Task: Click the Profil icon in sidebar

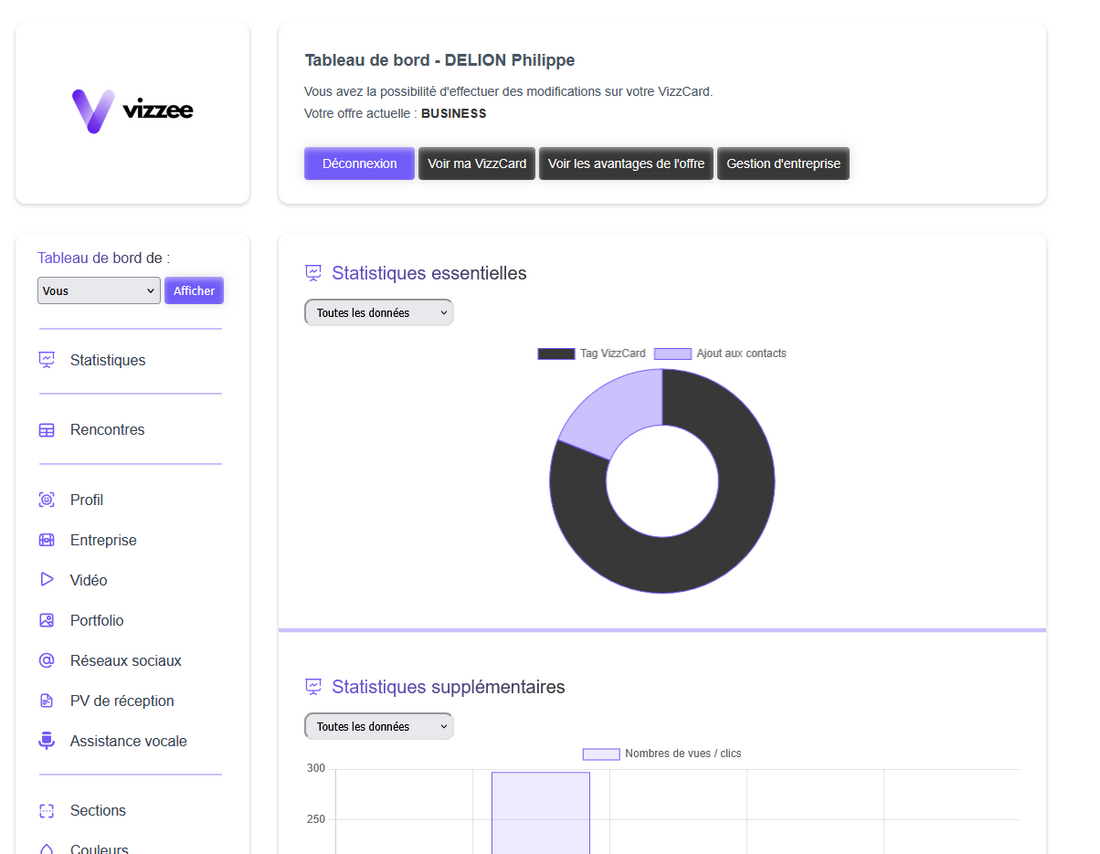Action: tap(46, 500)
